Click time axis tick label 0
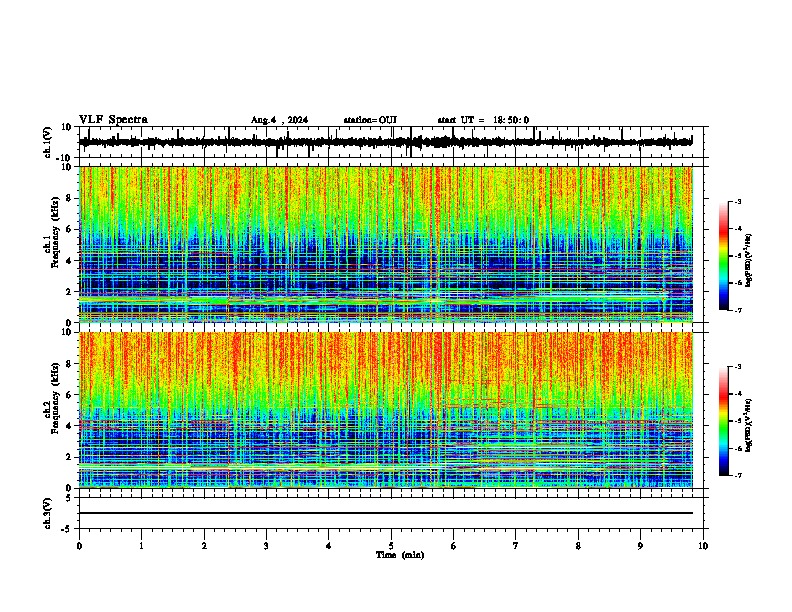Viewport: 792px width, 612px height. [x=79, y=546]
